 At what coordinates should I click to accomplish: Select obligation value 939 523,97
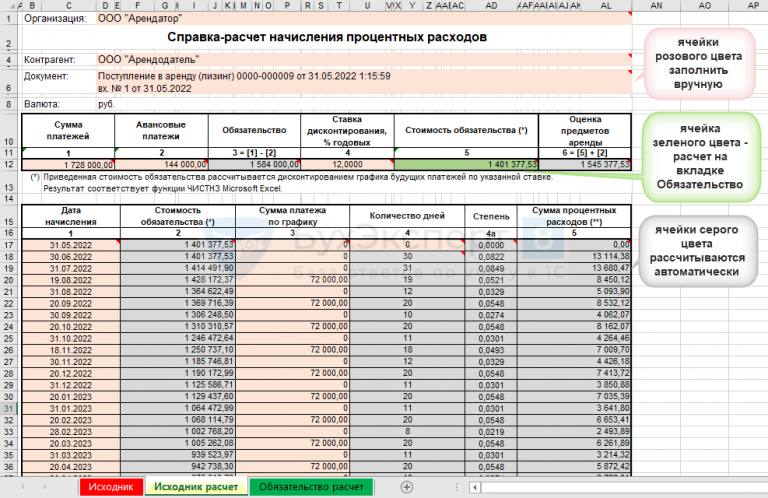(178, 455)
